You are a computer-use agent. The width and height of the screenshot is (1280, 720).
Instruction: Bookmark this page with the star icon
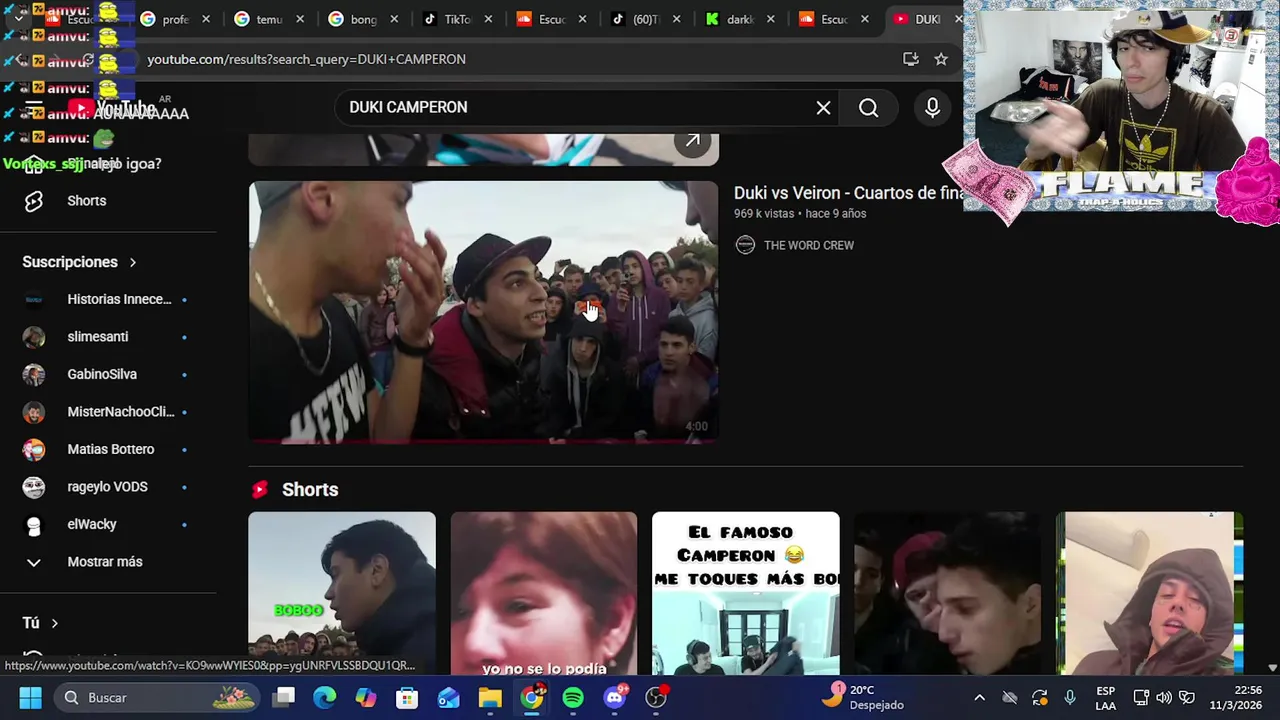940,59
